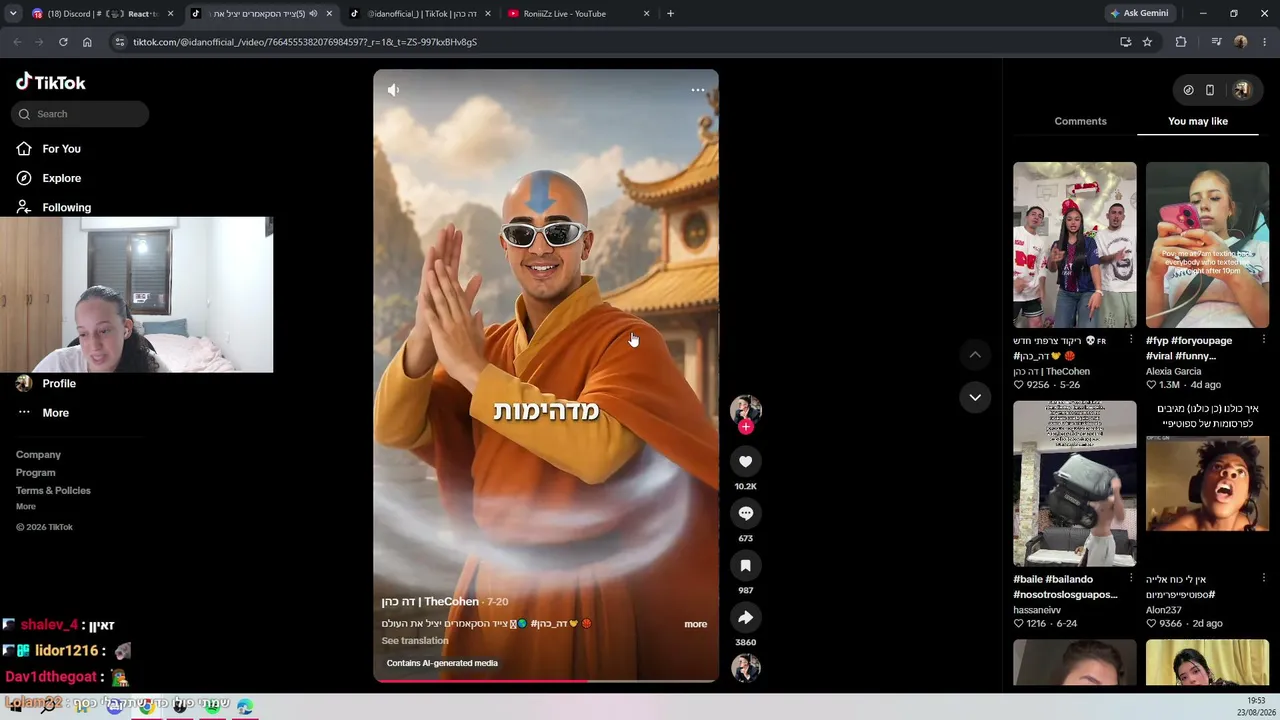Expand the caption with 'more'
This screenshot has width=1280, height=720.
[x=696, y=624]
